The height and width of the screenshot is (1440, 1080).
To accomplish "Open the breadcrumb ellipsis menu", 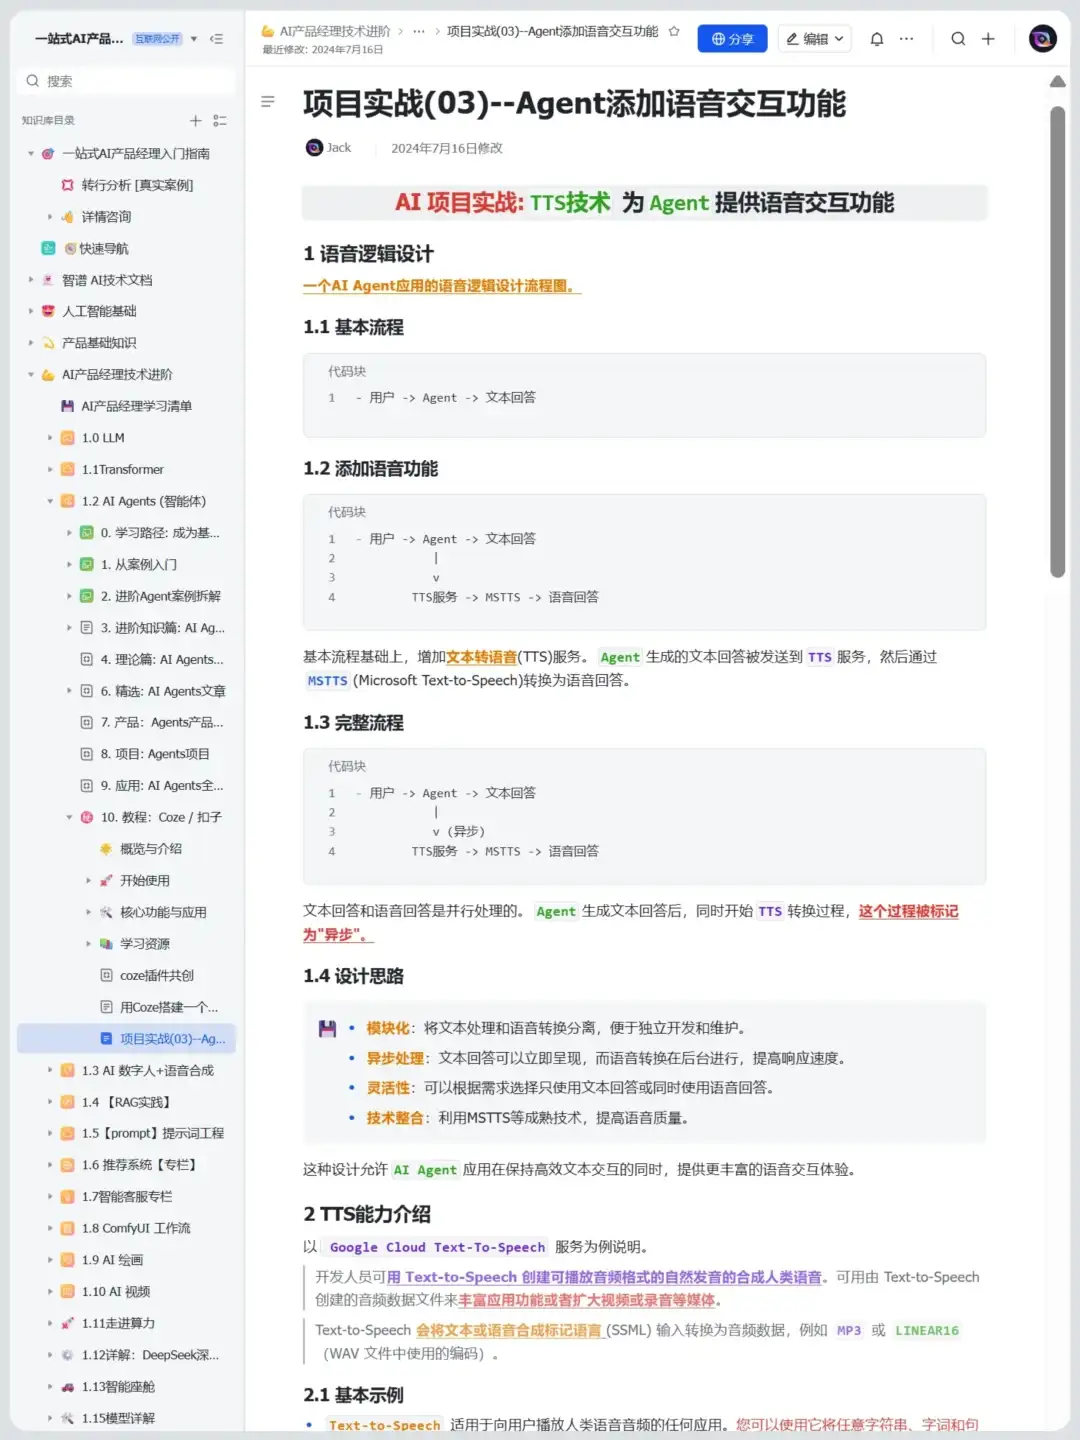I will click(x=419, y=31).
